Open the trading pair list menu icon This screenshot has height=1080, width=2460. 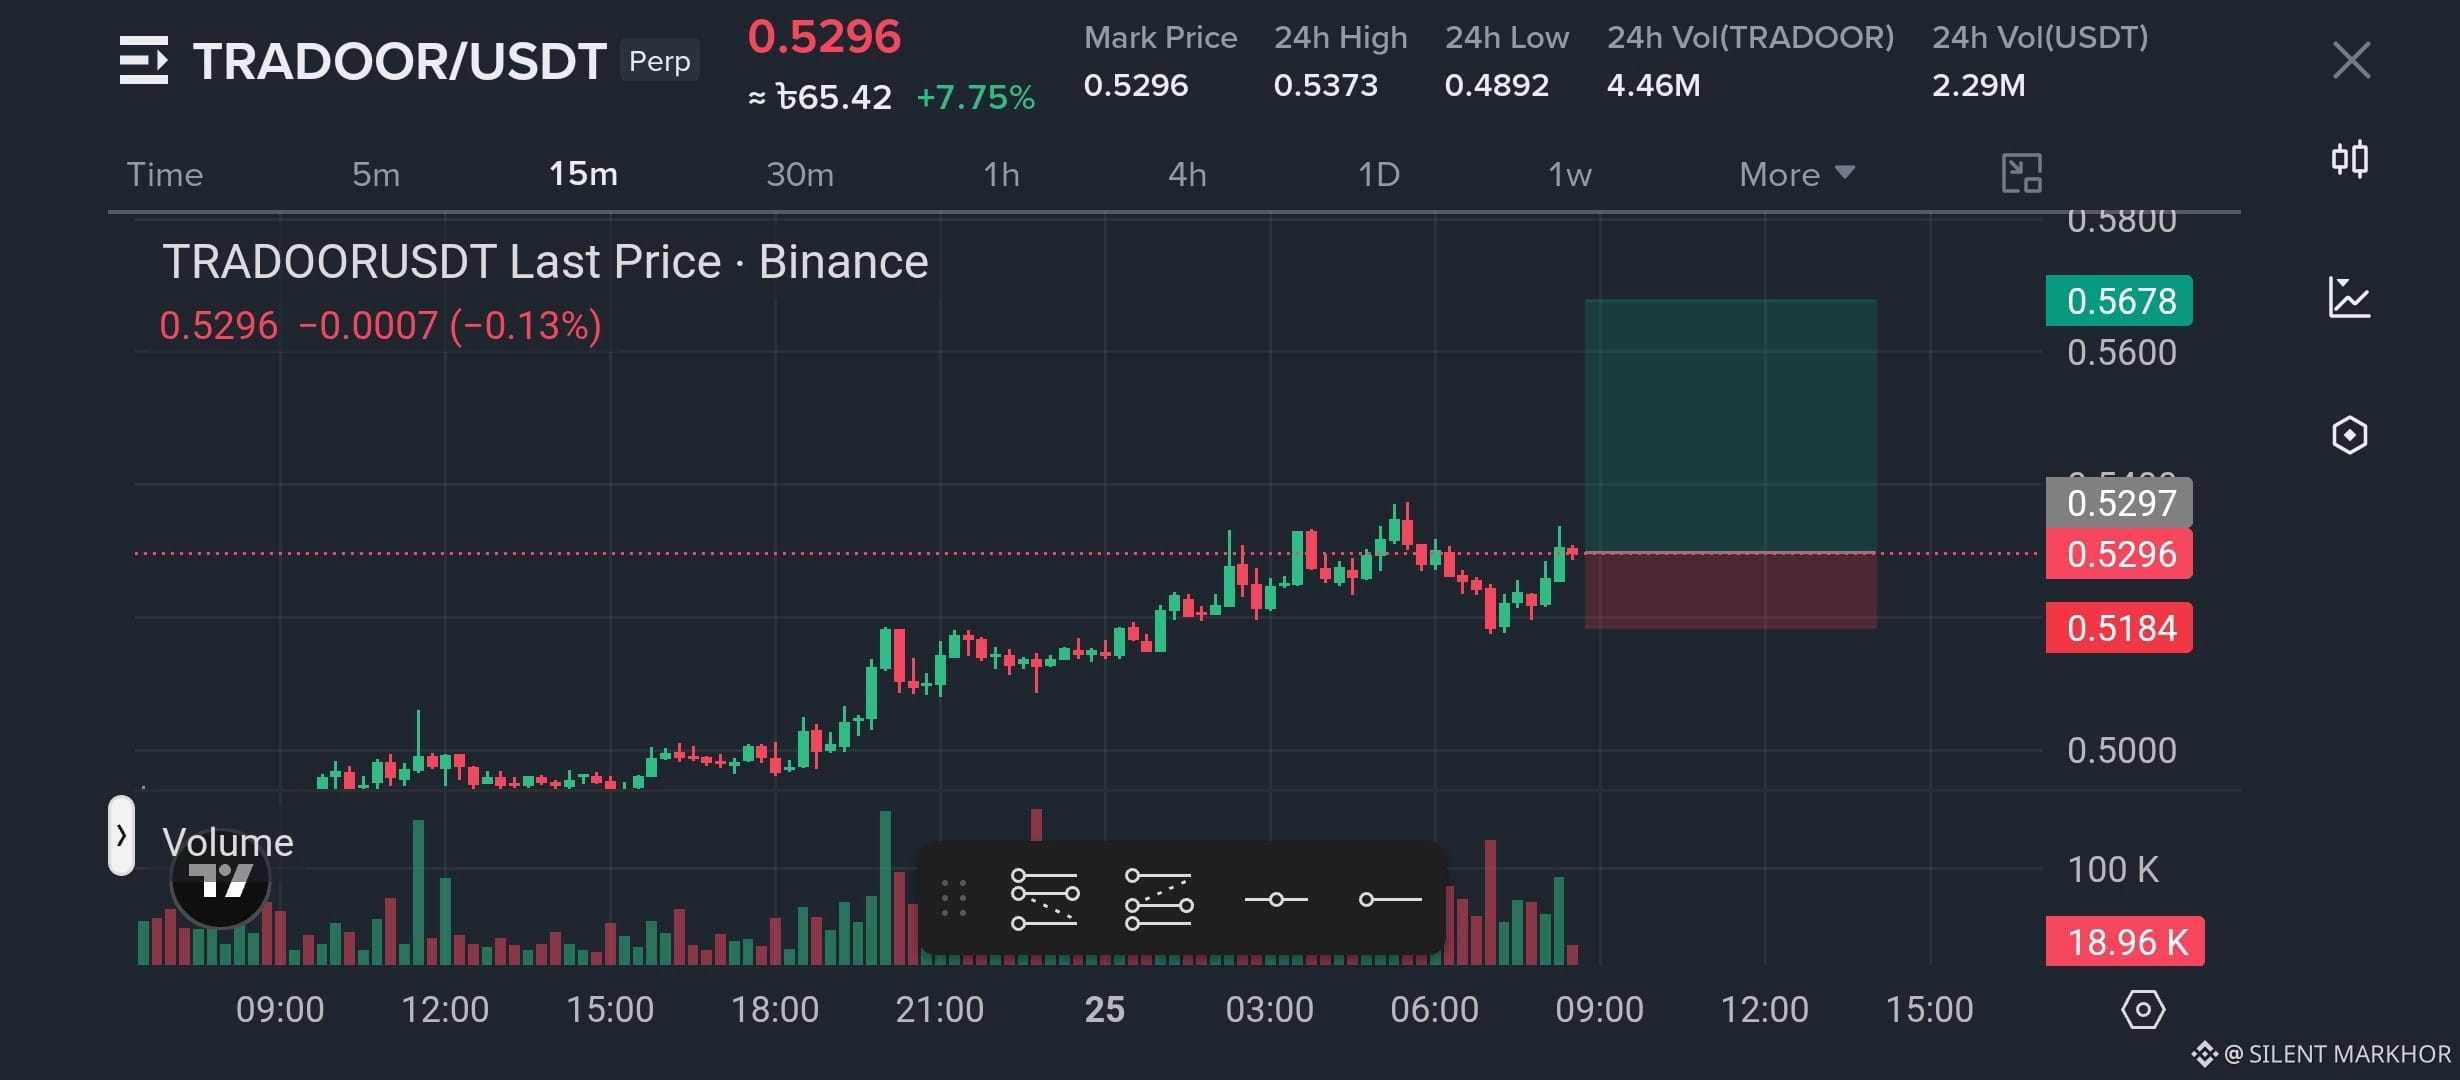coord(144,60)
